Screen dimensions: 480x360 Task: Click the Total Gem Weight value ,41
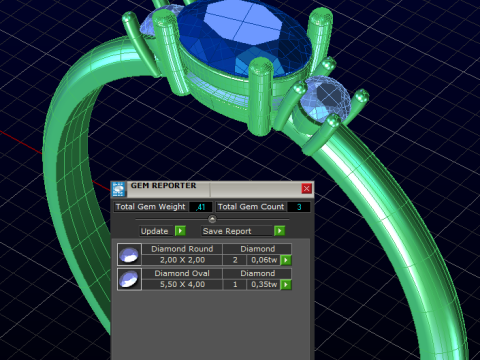pyautogui.click(x=201, y=207)
